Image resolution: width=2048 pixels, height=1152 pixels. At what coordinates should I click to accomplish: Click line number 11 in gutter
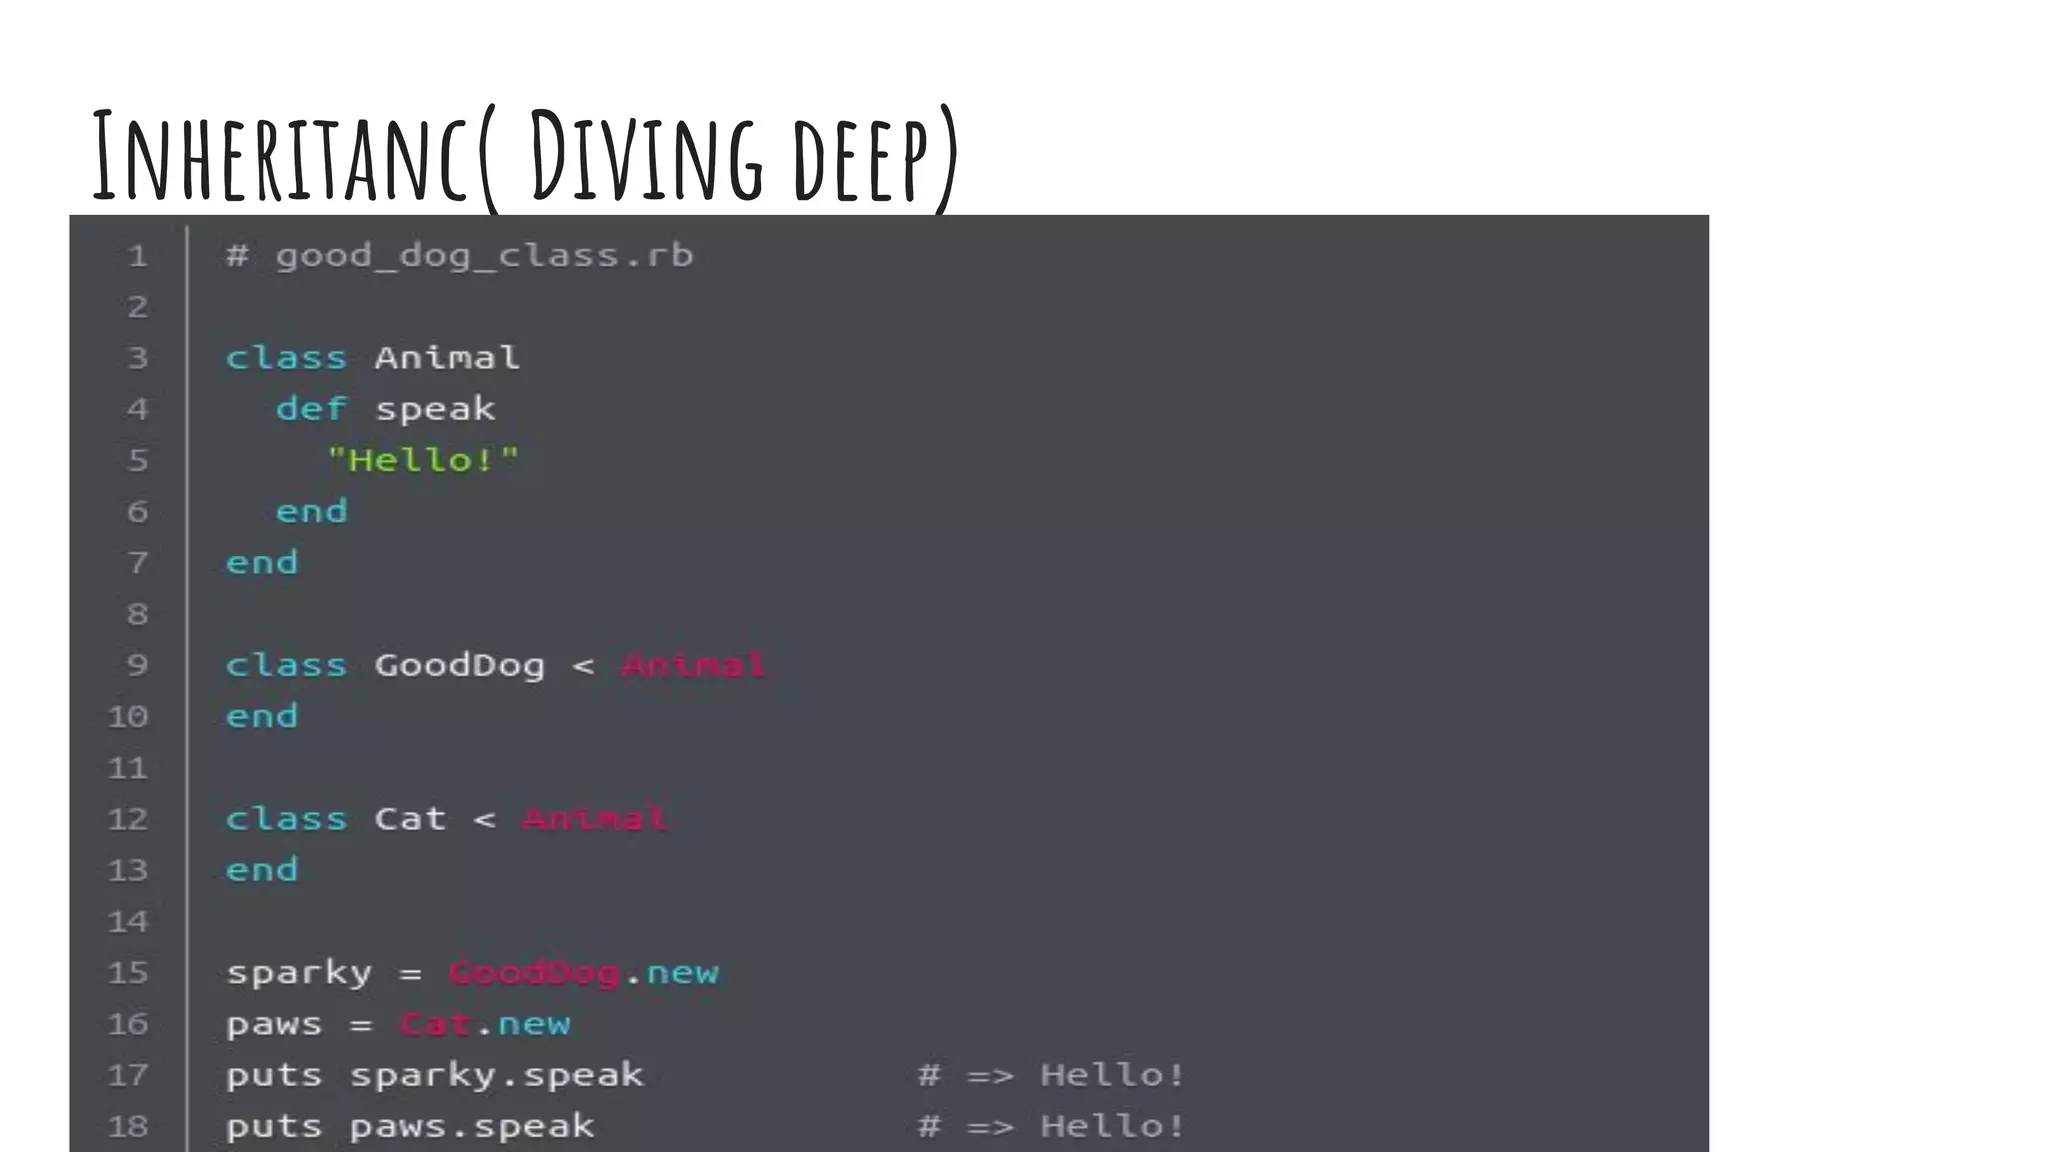coord(127,768)
